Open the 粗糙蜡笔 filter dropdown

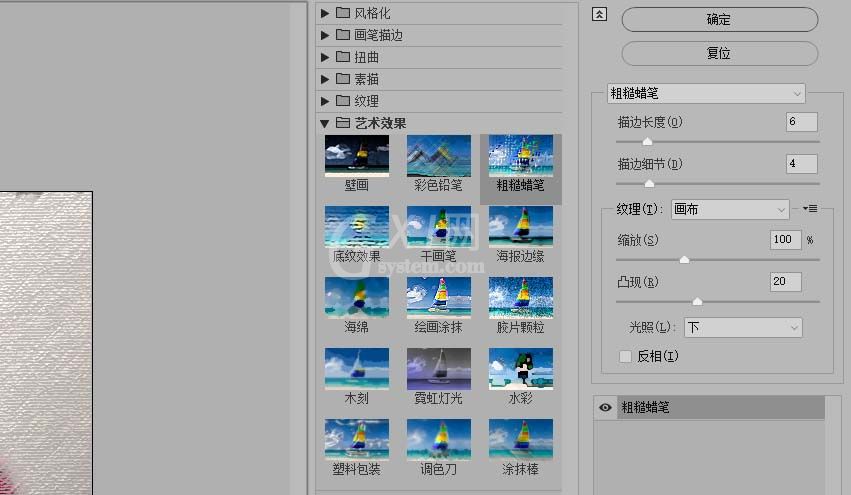coord(706,93)
